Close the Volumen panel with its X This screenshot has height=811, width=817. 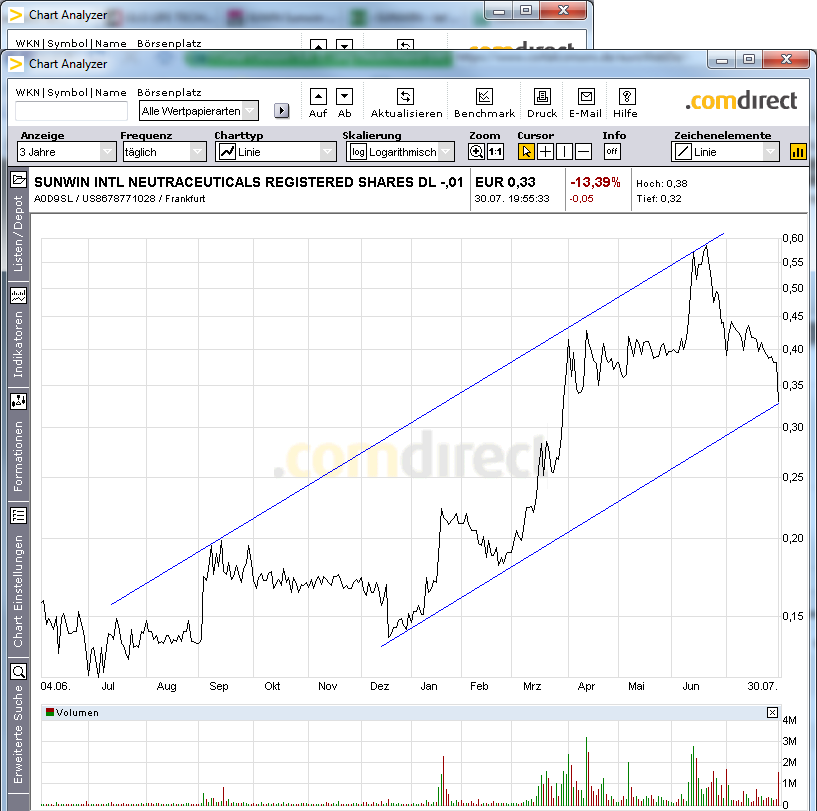[772, 712]
